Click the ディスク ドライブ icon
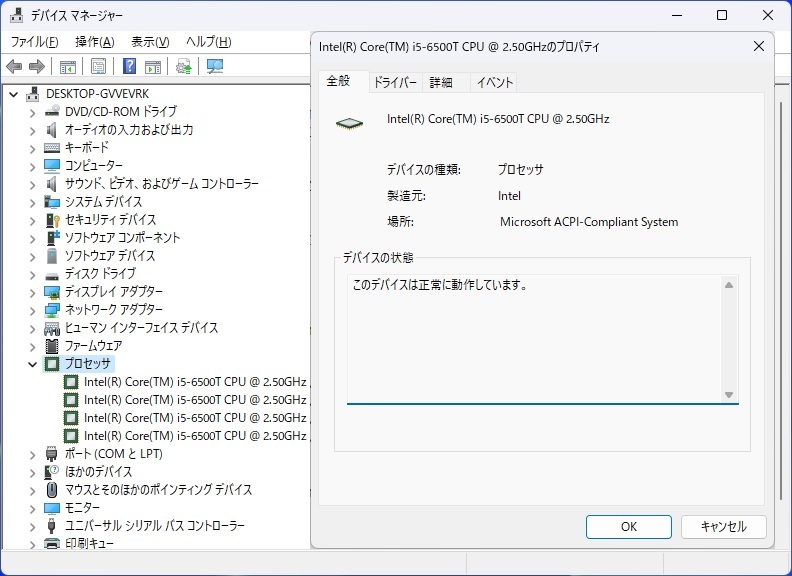The width and height of the screenshot is (792, 576). pos(52,276)
